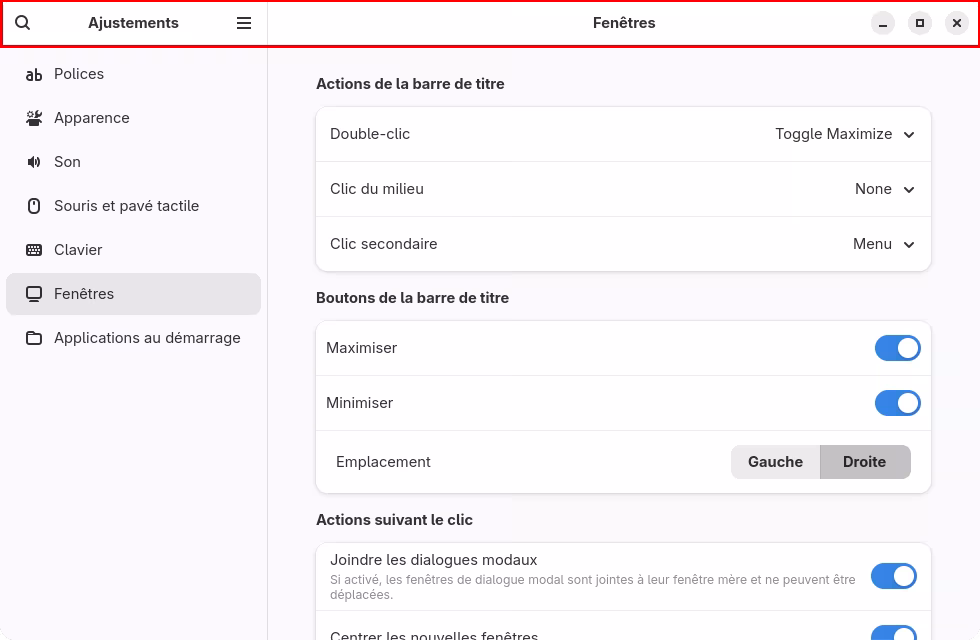Open the hamburger main menu
Viewport: 980px width, 640px height.
pyautogui.click(x=244, y=23)
